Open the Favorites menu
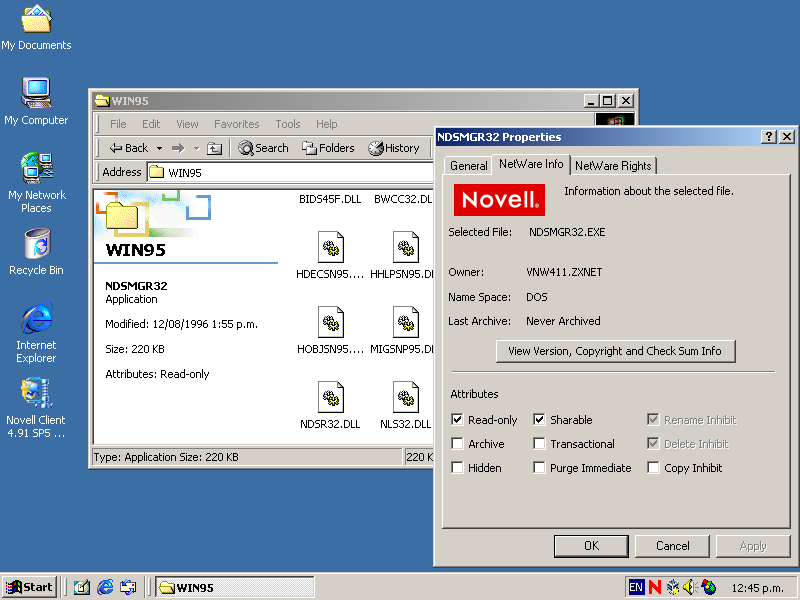 [x=237, y=124]
